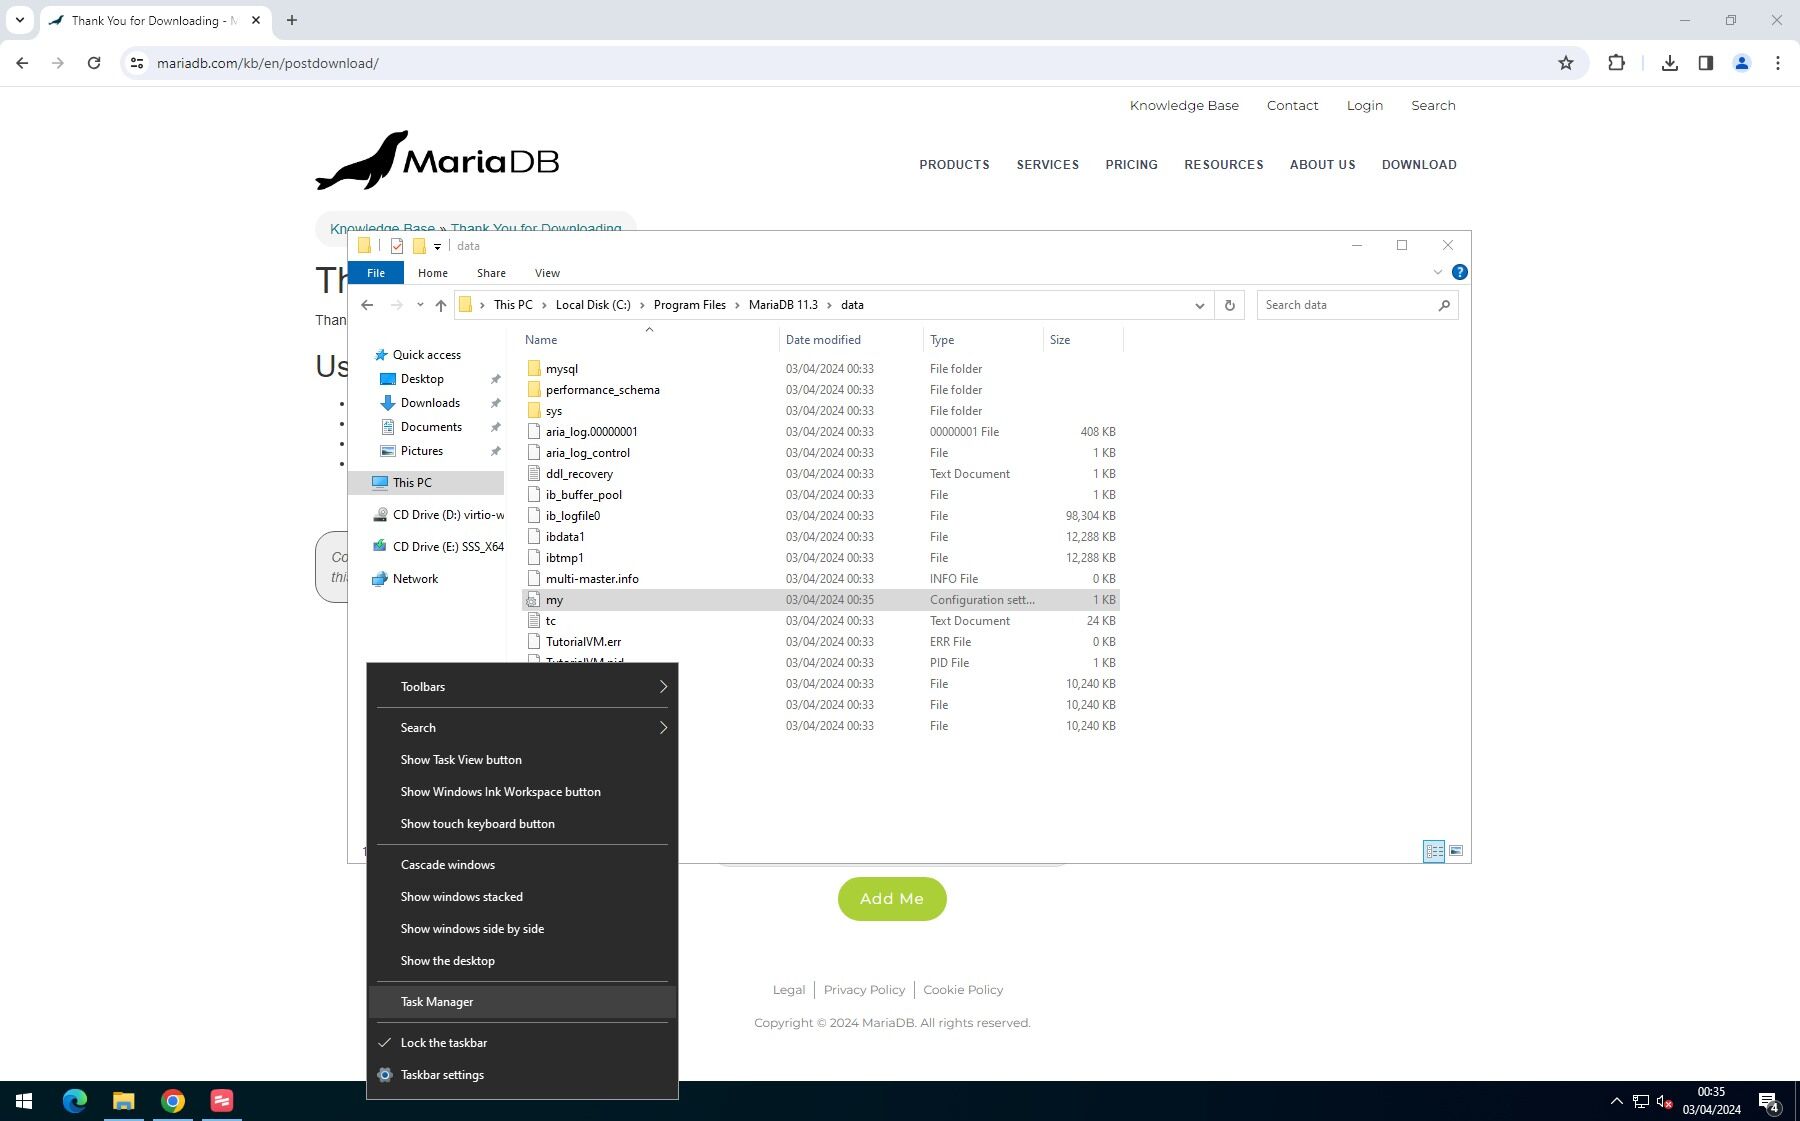
Task: Open Pictures in navigation pane
Action: 422,451
